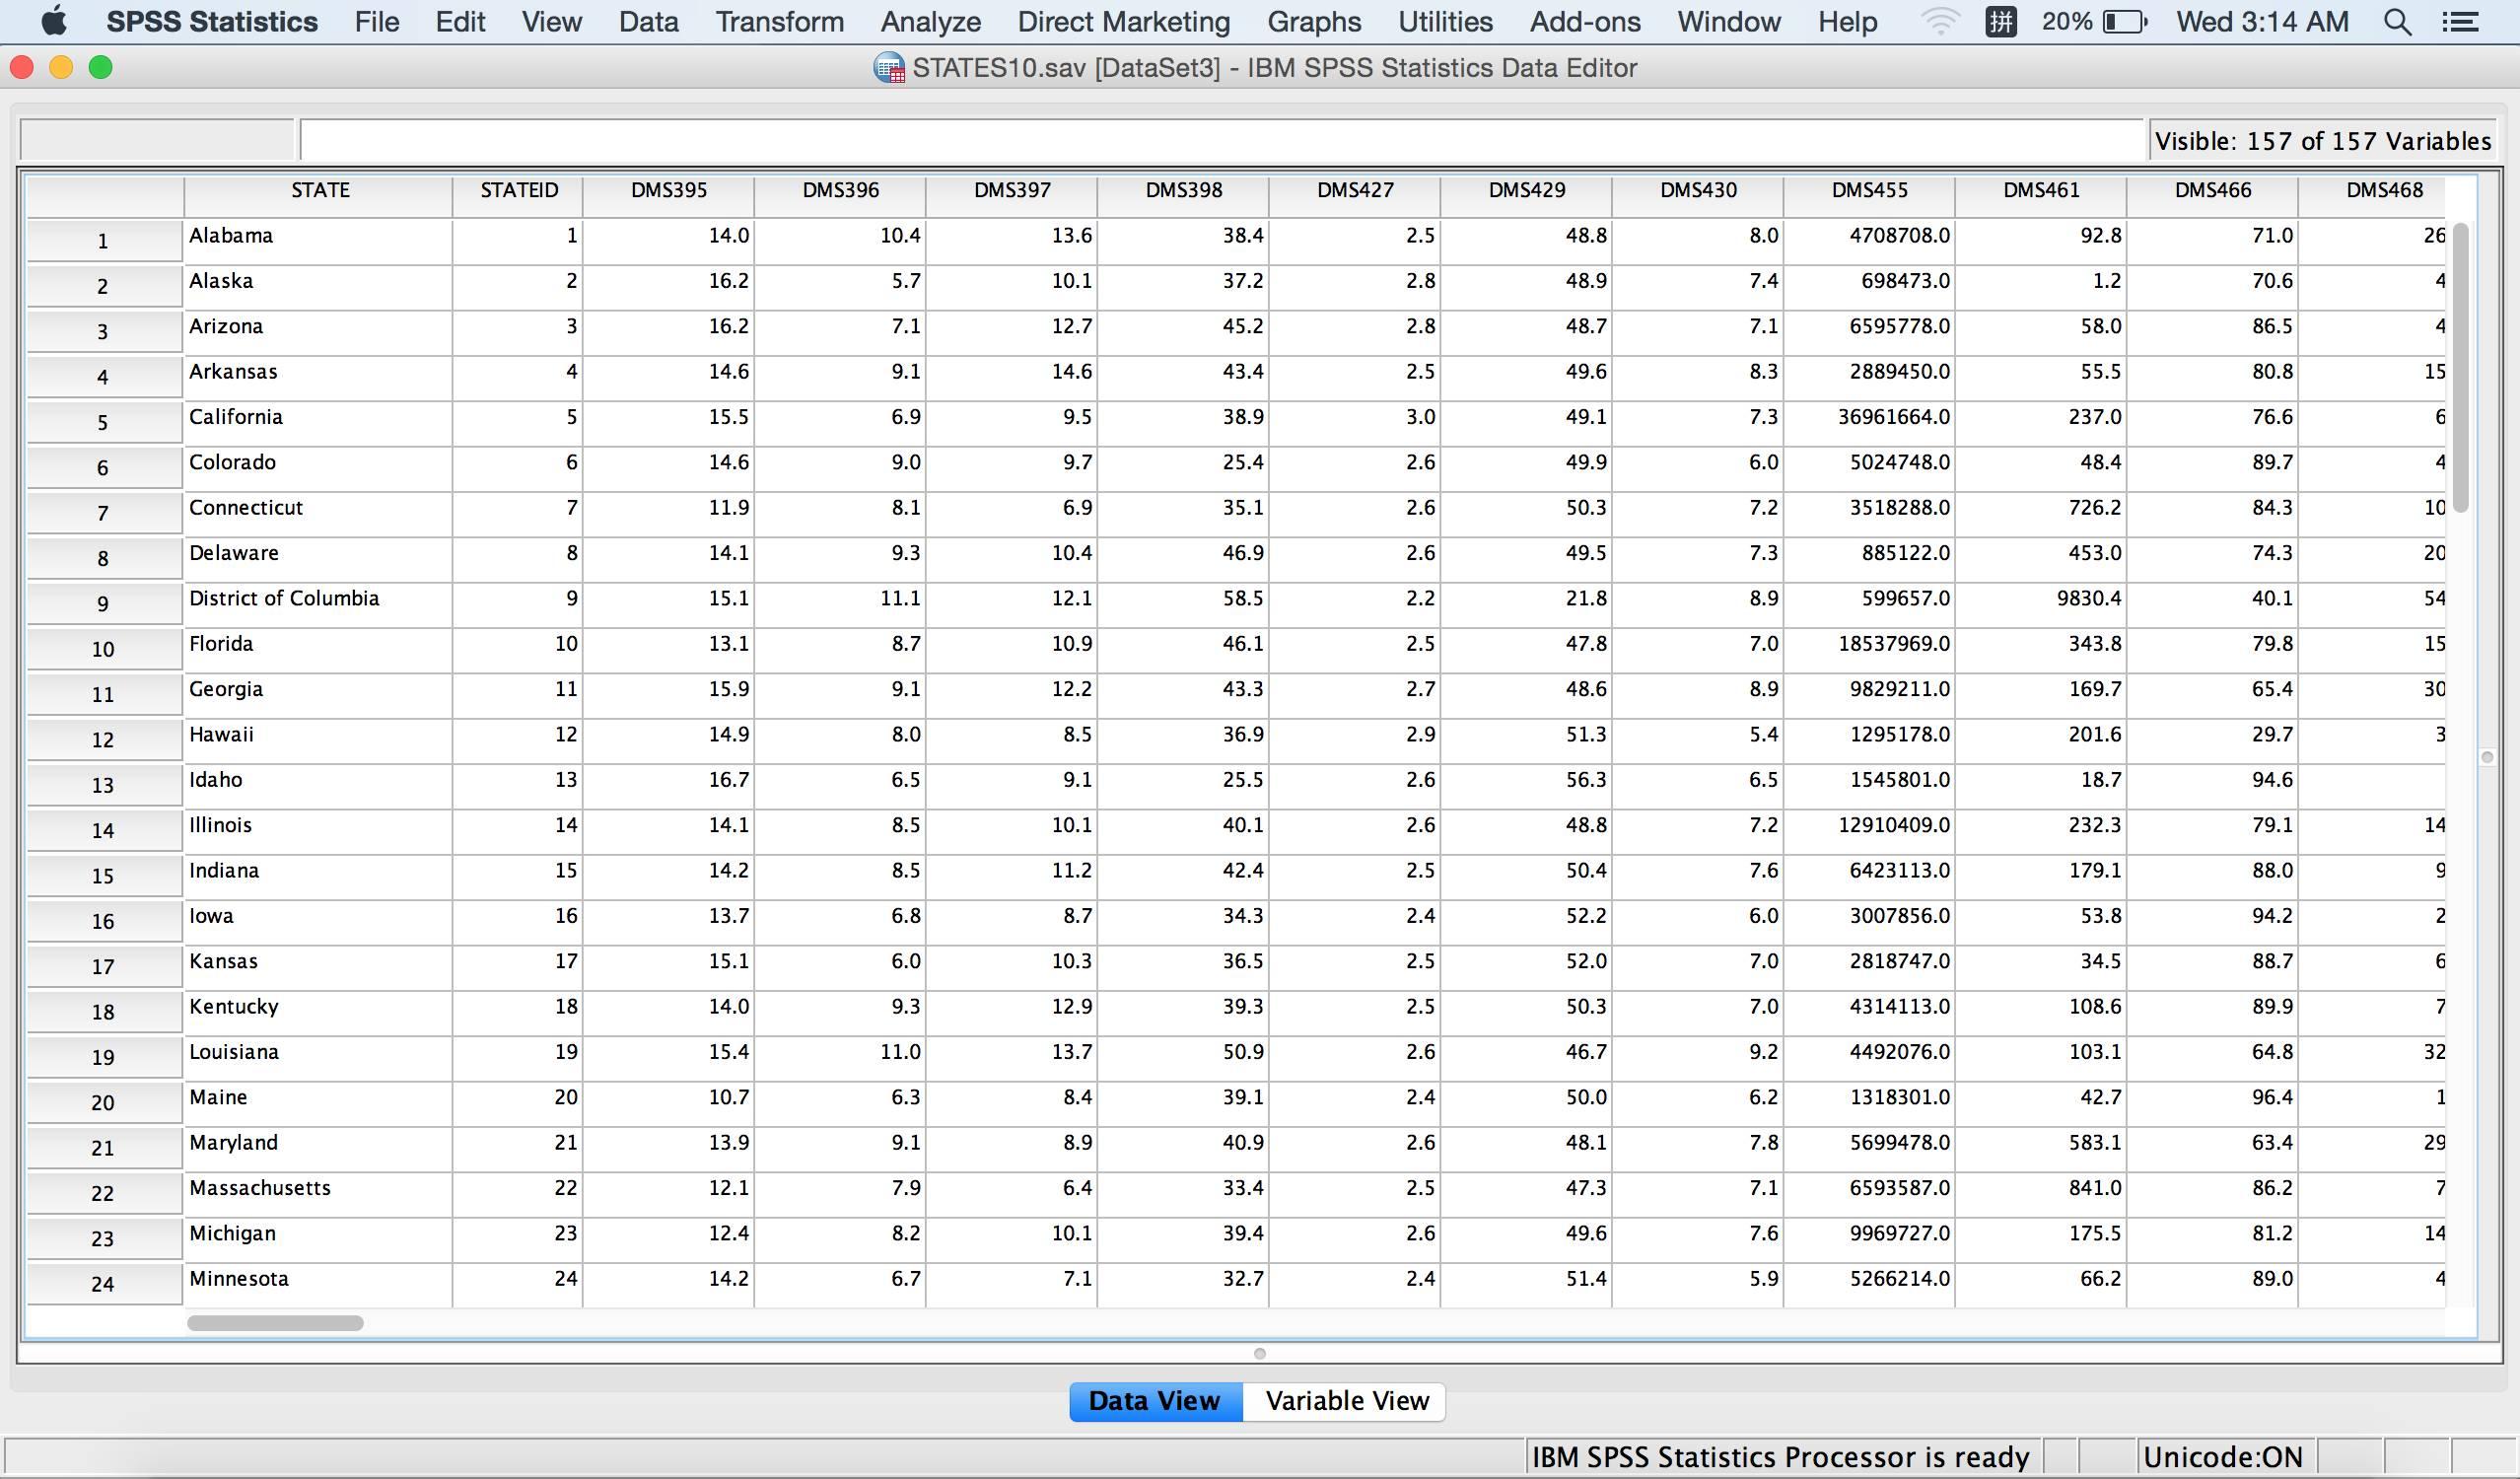
Task: Switch to Variable View tab
Action: click(1345, 1401)
